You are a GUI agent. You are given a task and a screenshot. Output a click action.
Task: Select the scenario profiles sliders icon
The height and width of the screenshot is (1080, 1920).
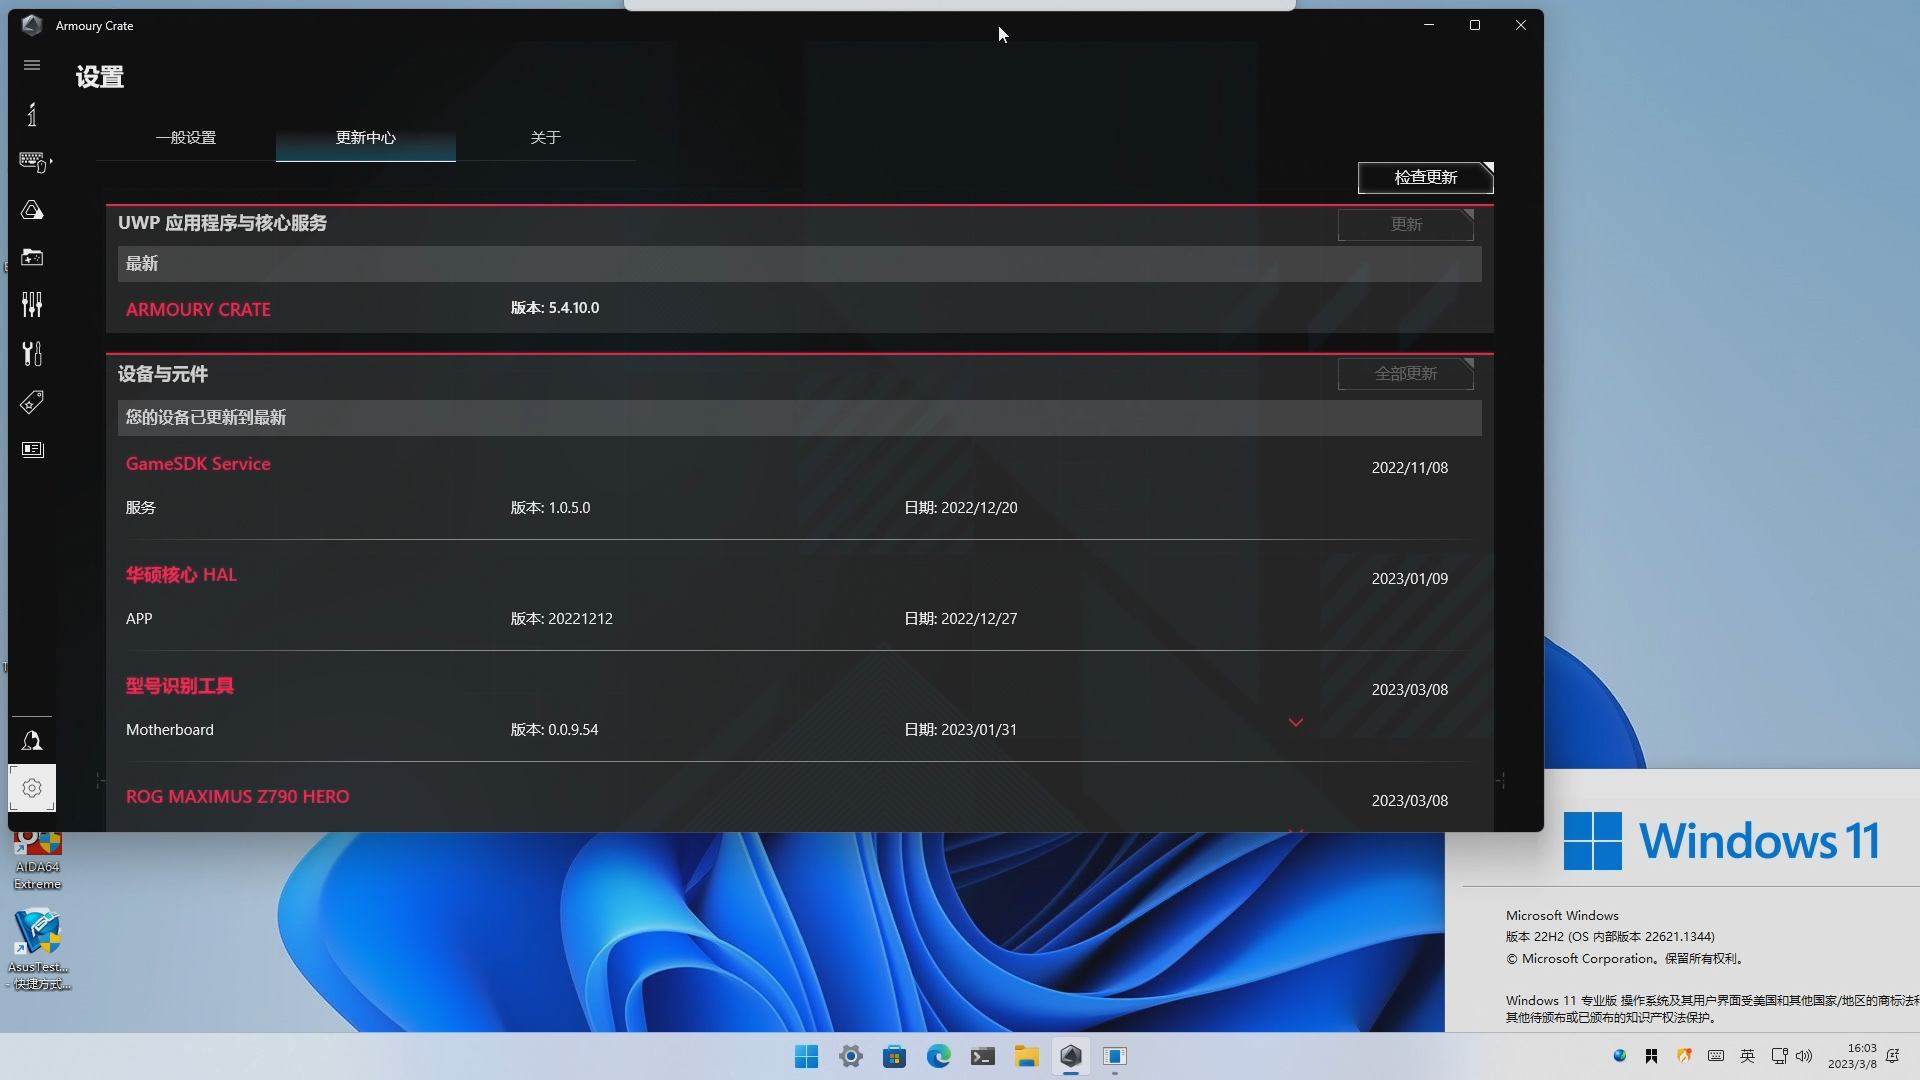pyautogui.click(x=32, y=304)
